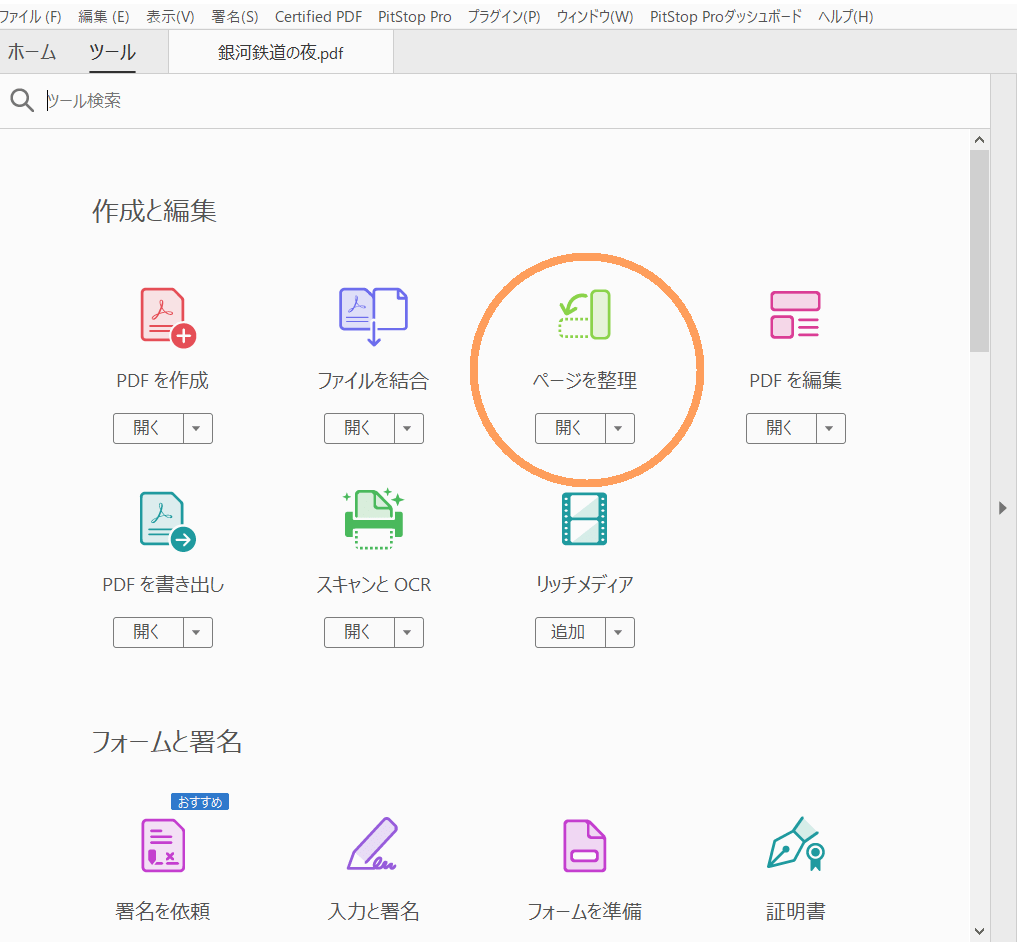Add リッチメディア with the 追加 button
The width and height of the screenshot is (1017, 942).
point(569,633)
